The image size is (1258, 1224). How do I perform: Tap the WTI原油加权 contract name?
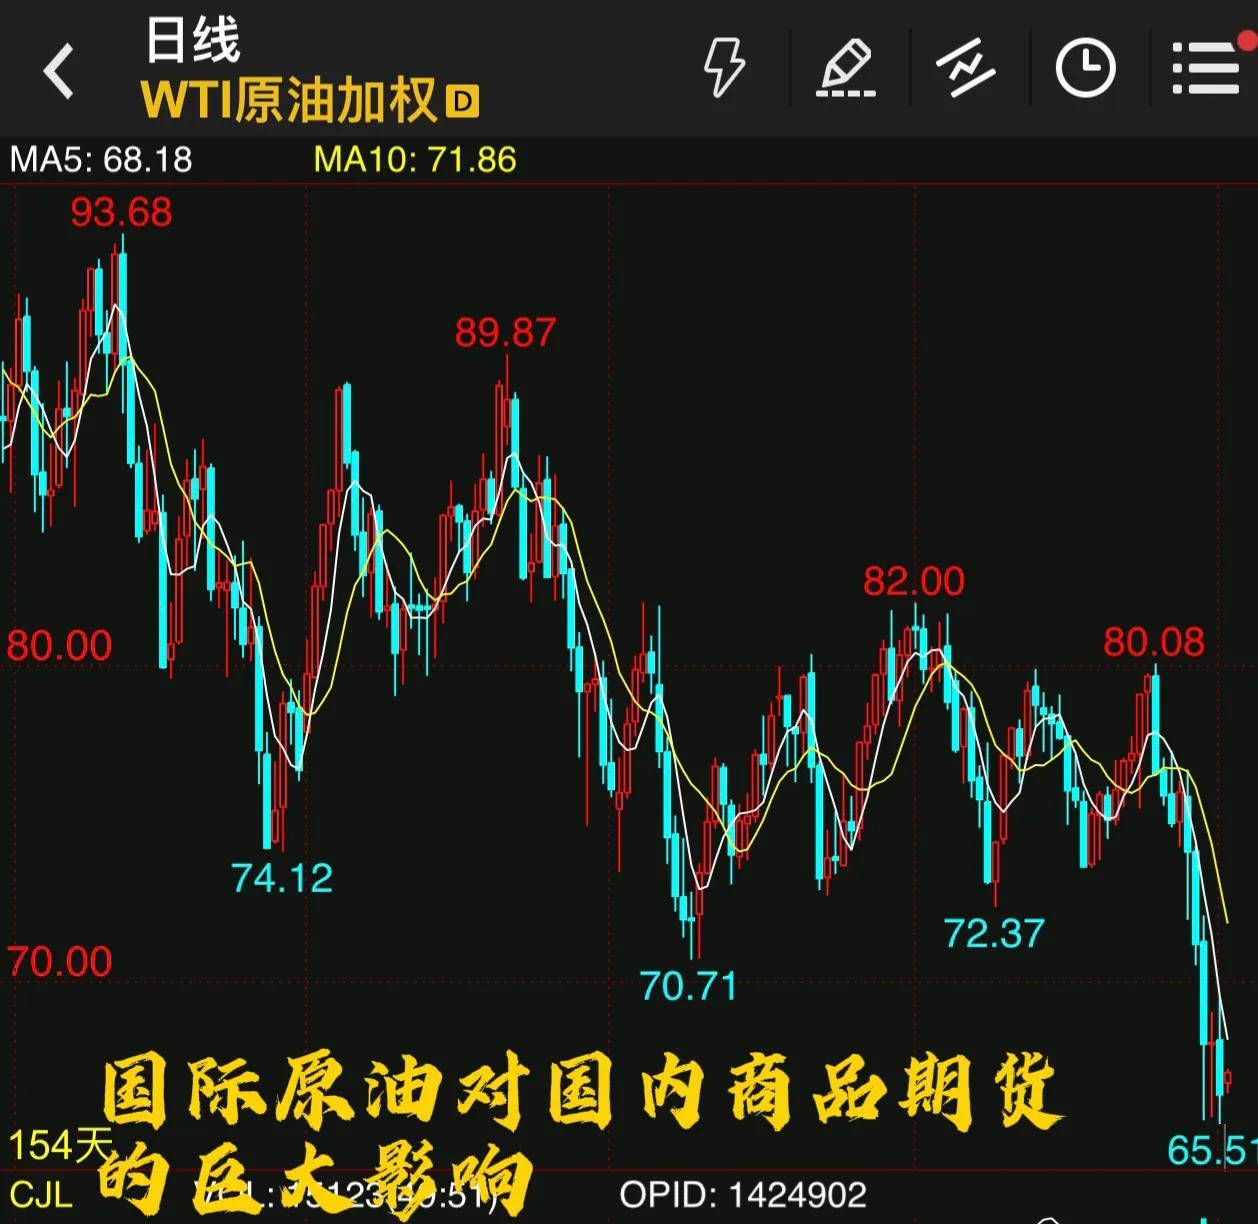tap(290, 101)
